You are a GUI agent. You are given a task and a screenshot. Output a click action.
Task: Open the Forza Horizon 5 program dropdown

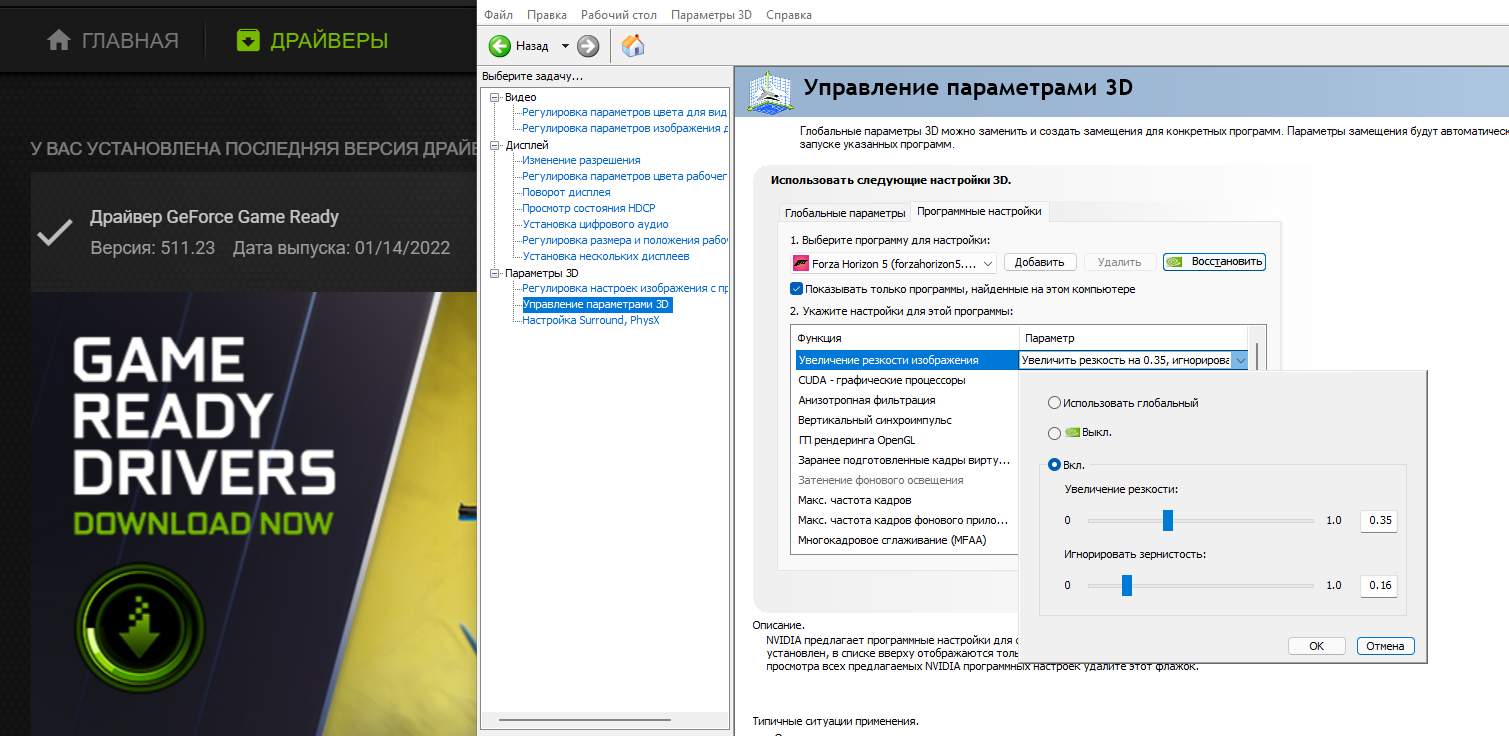[894, 263]
